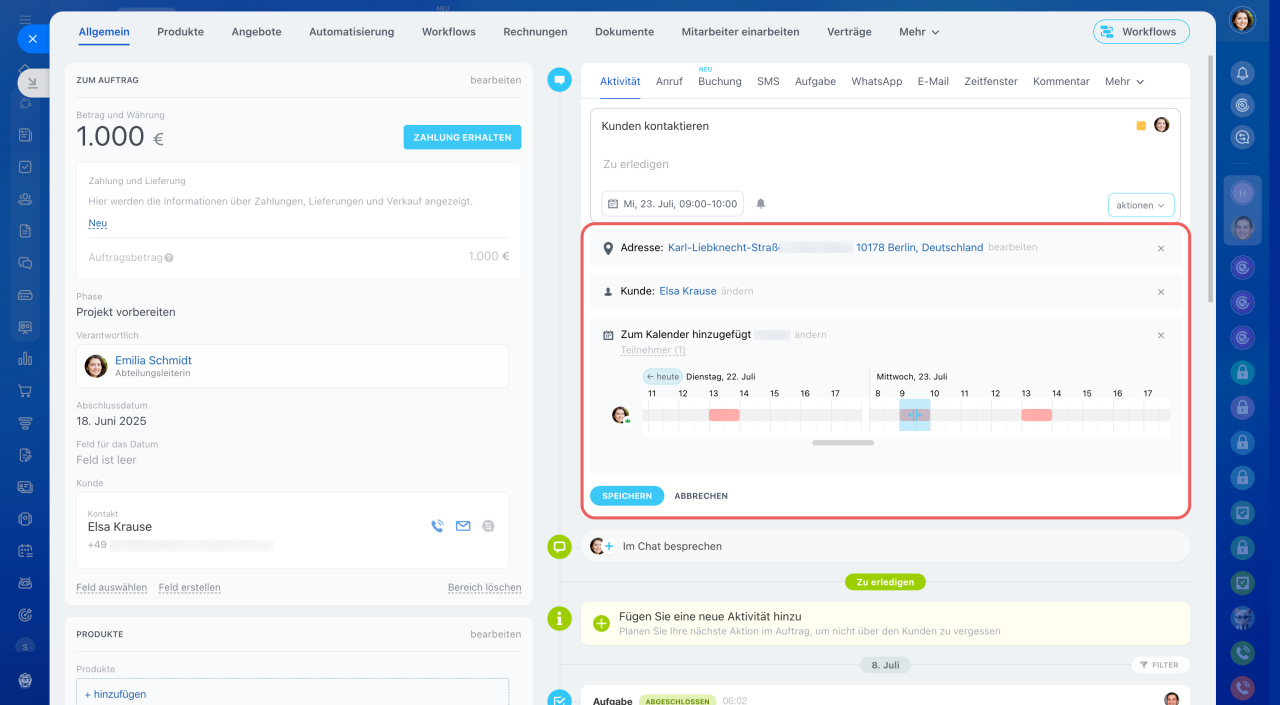Open the date picker Mi, 23. Juli, 09:00-10:00
Screen dimensions: 1280x705
click(x=672, y=204)
